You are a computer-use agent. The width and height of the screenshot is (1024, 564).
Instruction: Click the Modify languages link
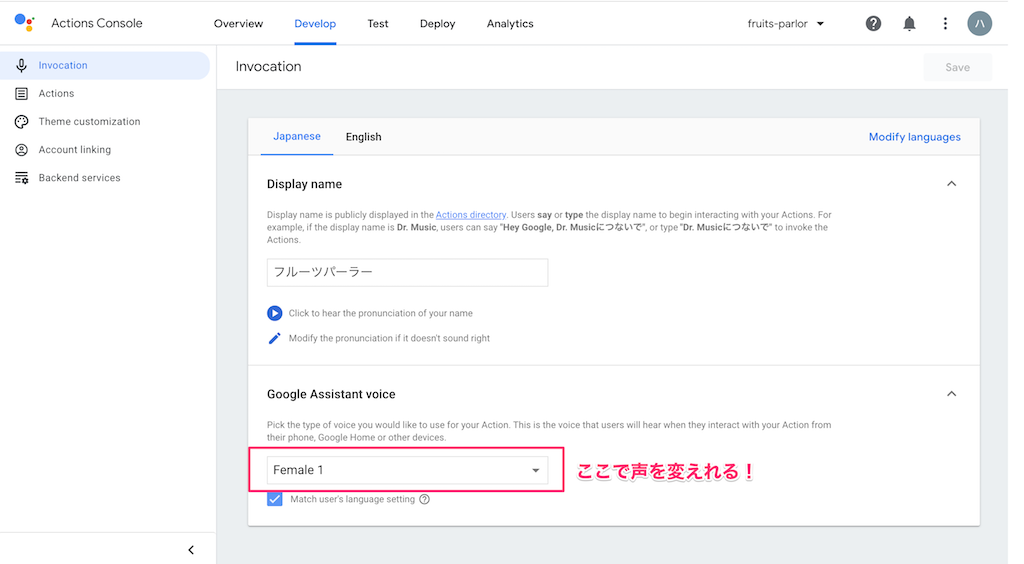(914, 136)
